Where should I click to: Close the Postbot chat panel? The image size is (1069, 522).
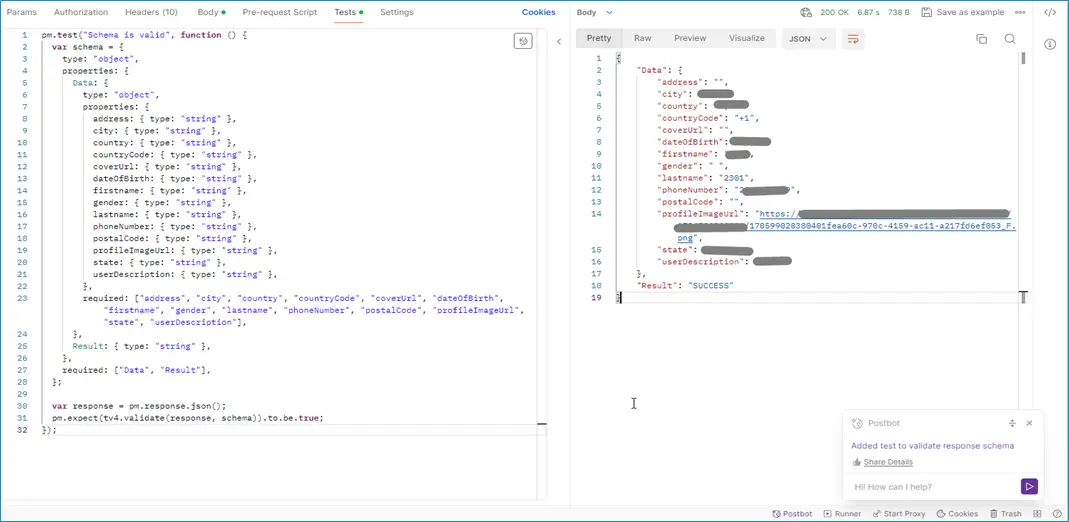coord(1029,423)
